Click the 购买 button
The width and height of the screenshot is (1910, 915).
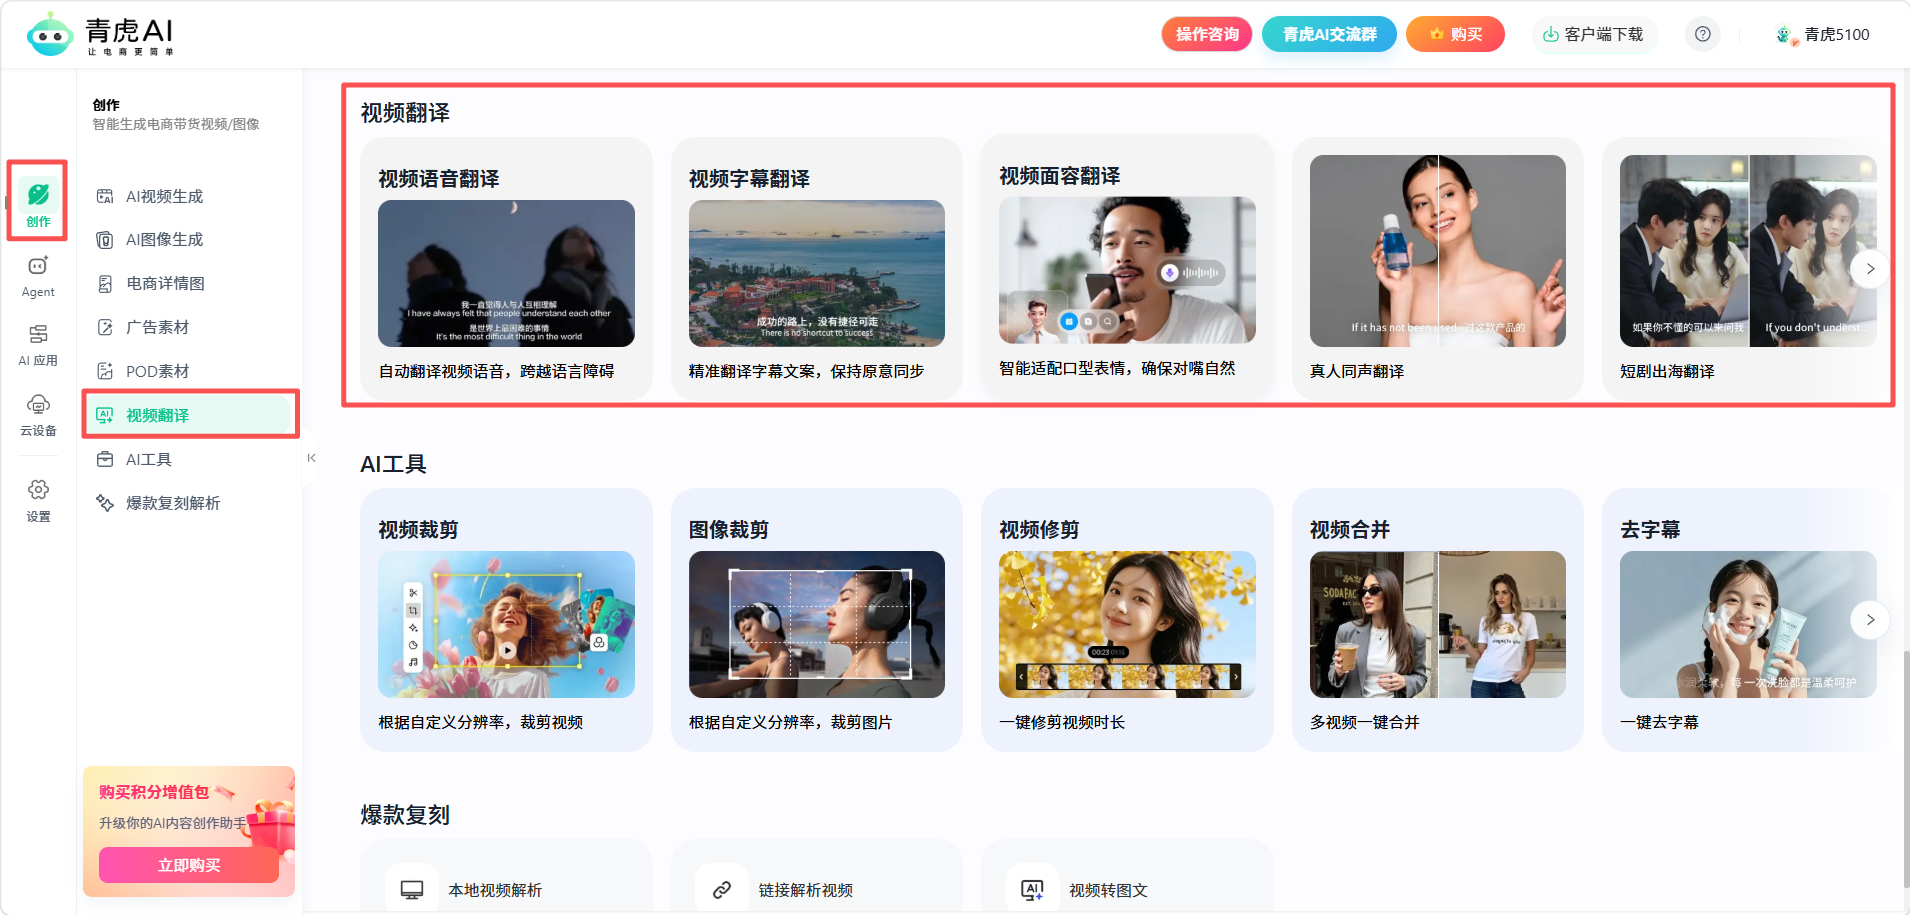click(x=1455, y=34)
